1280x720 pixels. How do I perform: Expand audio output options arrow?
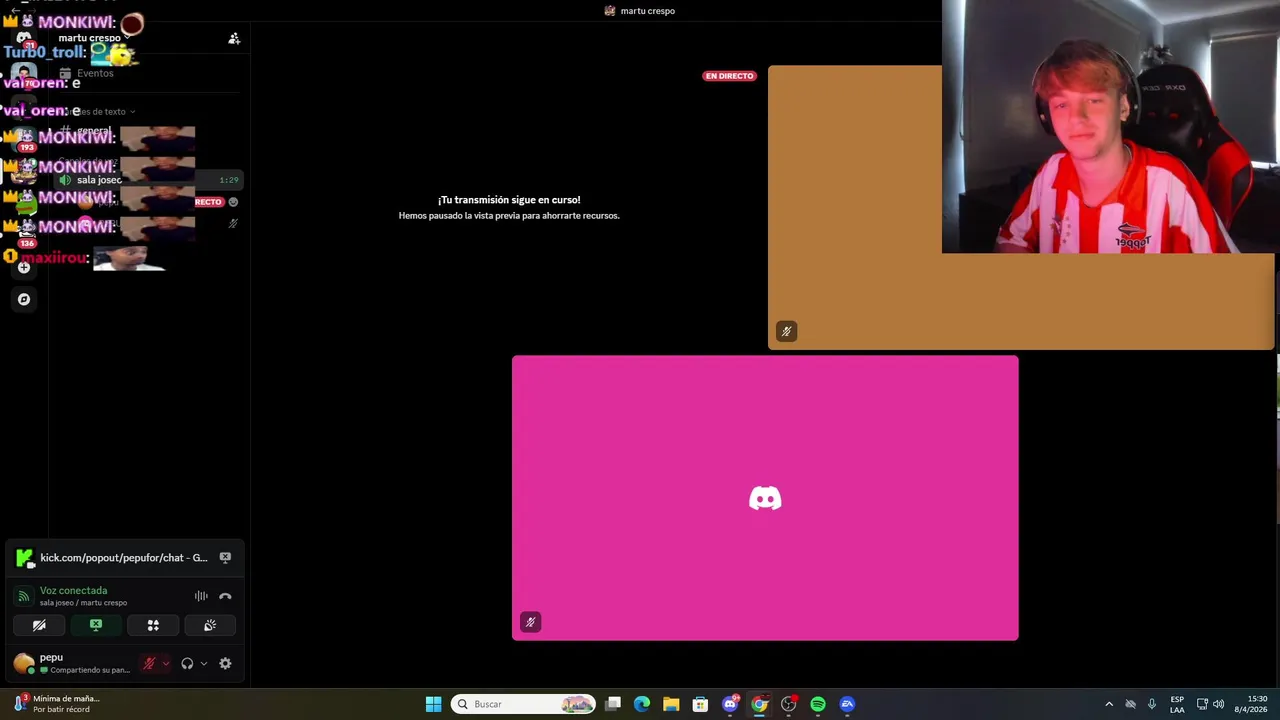[204, 663]
